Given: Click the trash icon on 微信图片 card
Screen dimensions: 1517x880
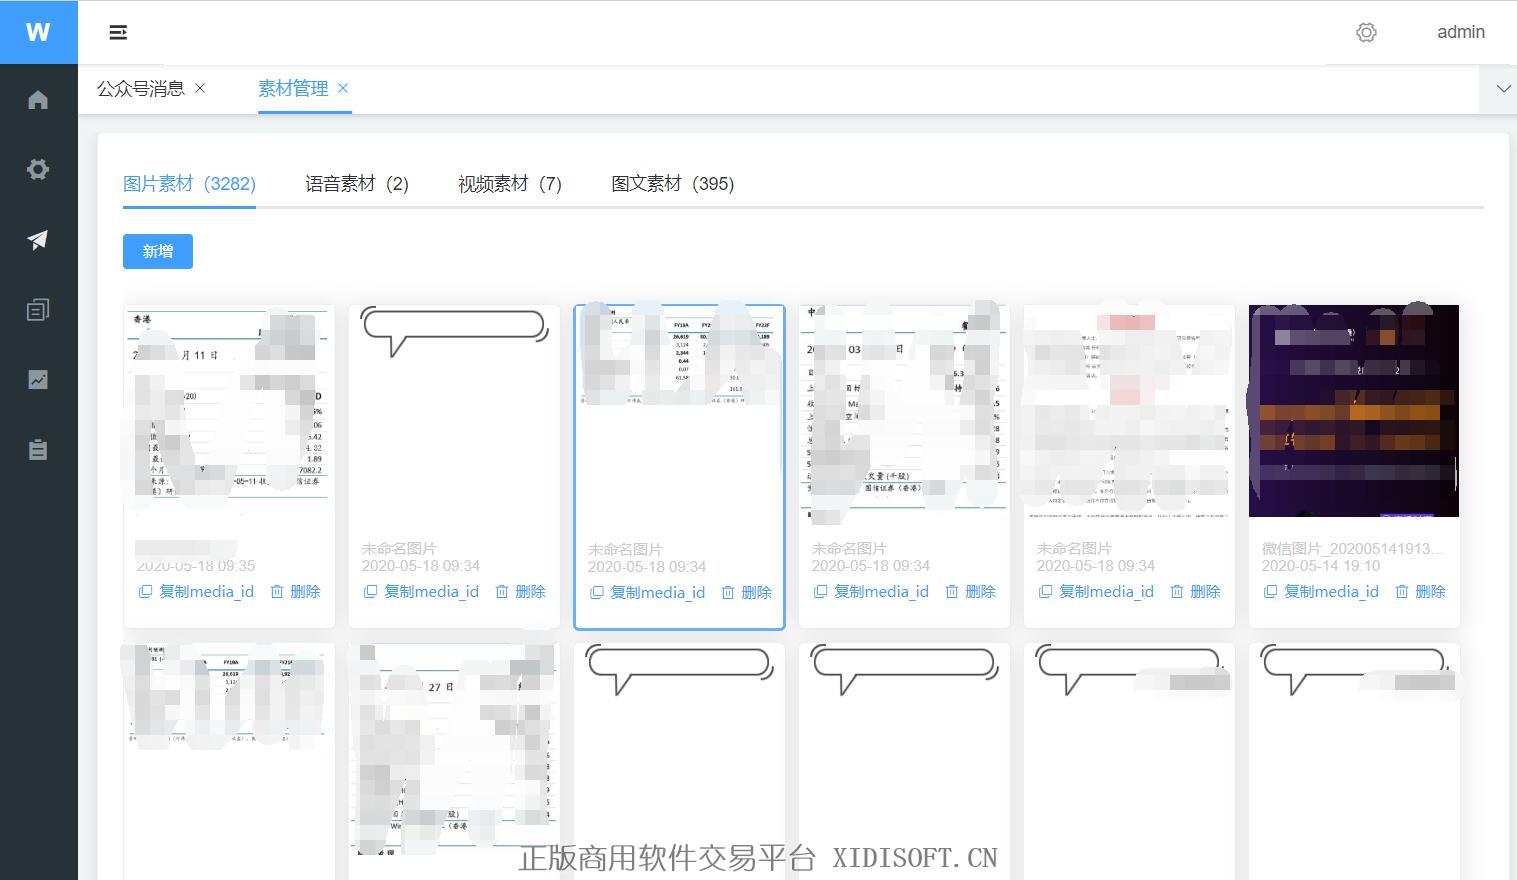Looking at the screenshot, I should 1402,592.
